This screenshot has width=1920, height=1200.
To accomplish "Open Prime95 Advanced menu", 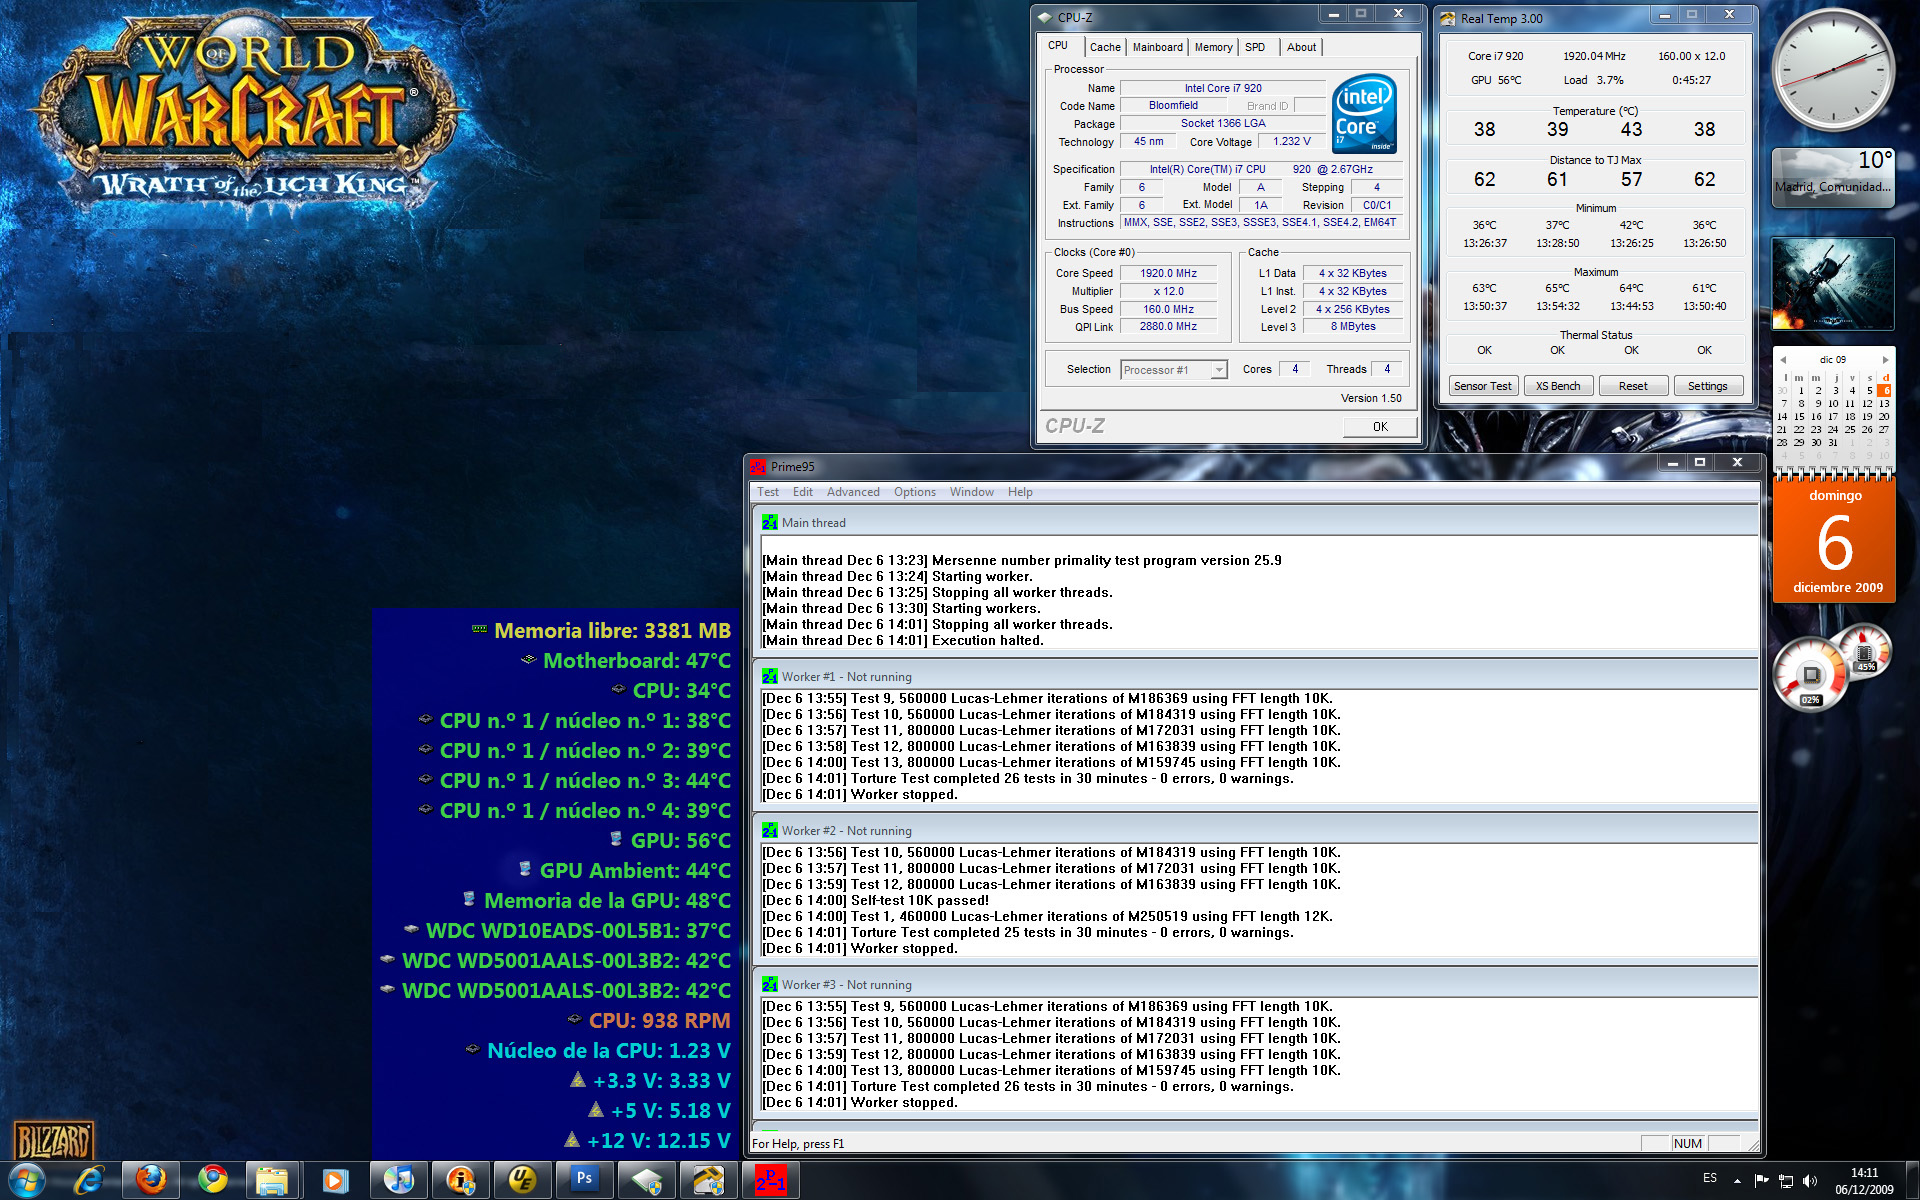I will tap(853, 492).
